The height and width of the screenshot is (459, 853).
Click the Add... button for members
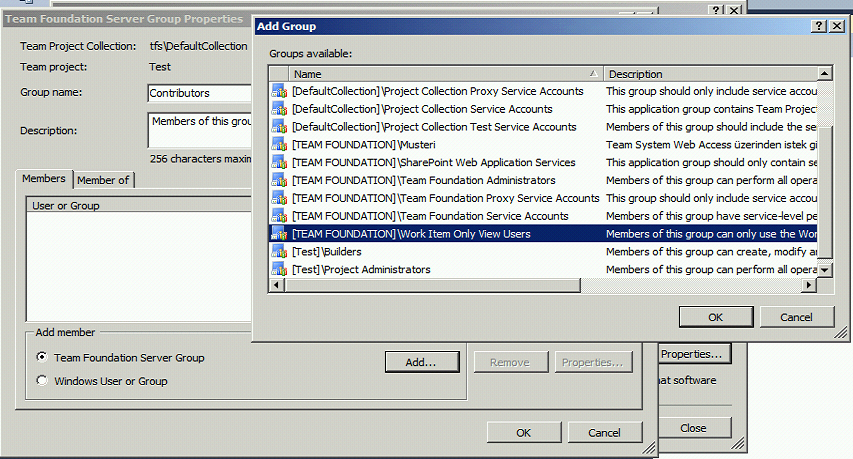point(422,362)
